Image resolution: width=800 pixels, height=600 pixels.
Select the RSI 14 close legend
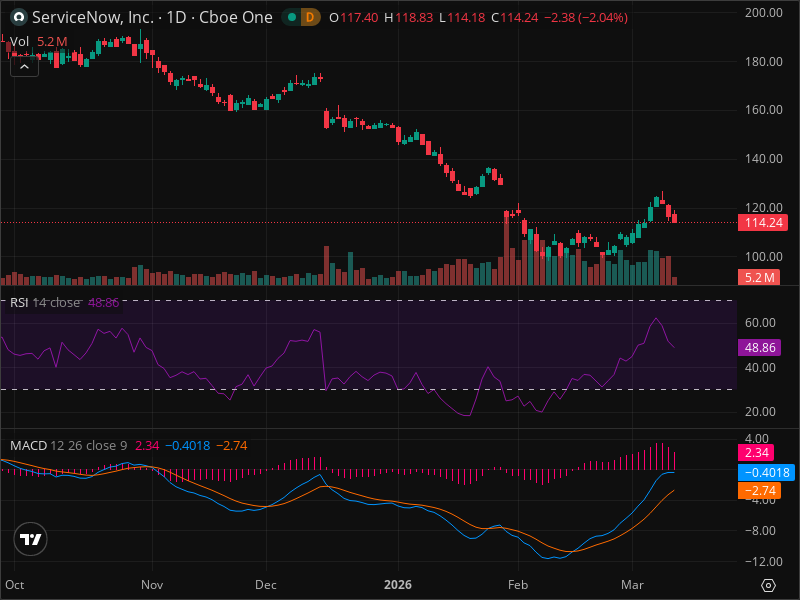45,303
